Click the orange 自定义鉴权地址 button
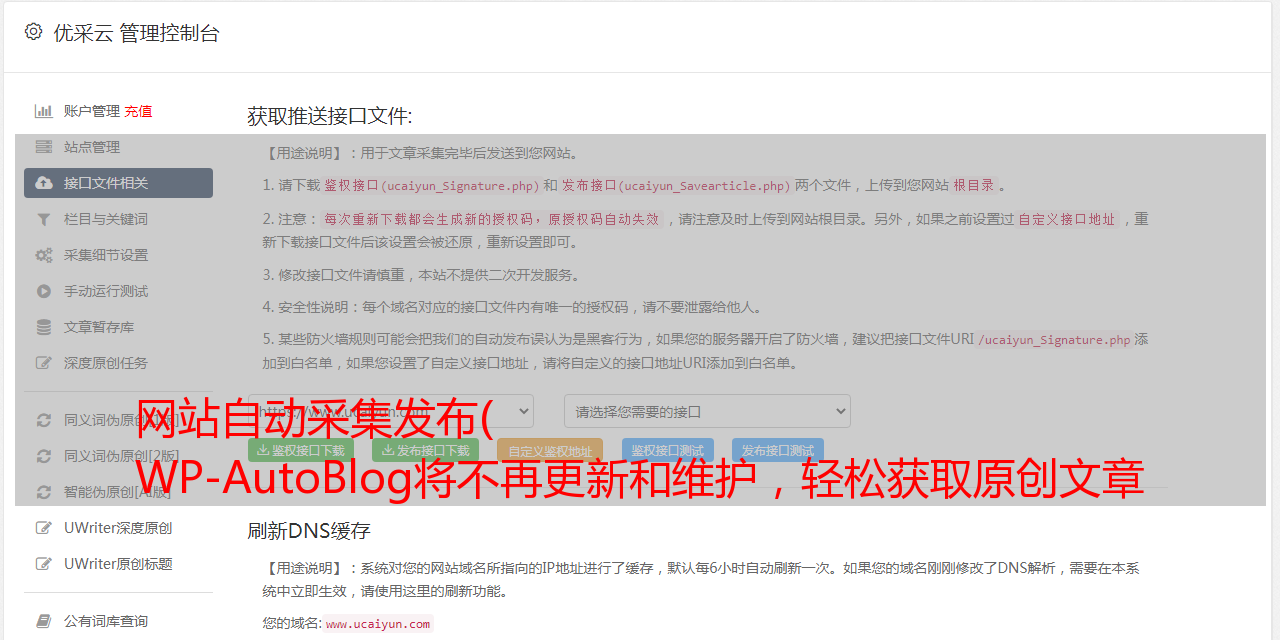Viewport: 1280px width, 640px height. [550, 451]
